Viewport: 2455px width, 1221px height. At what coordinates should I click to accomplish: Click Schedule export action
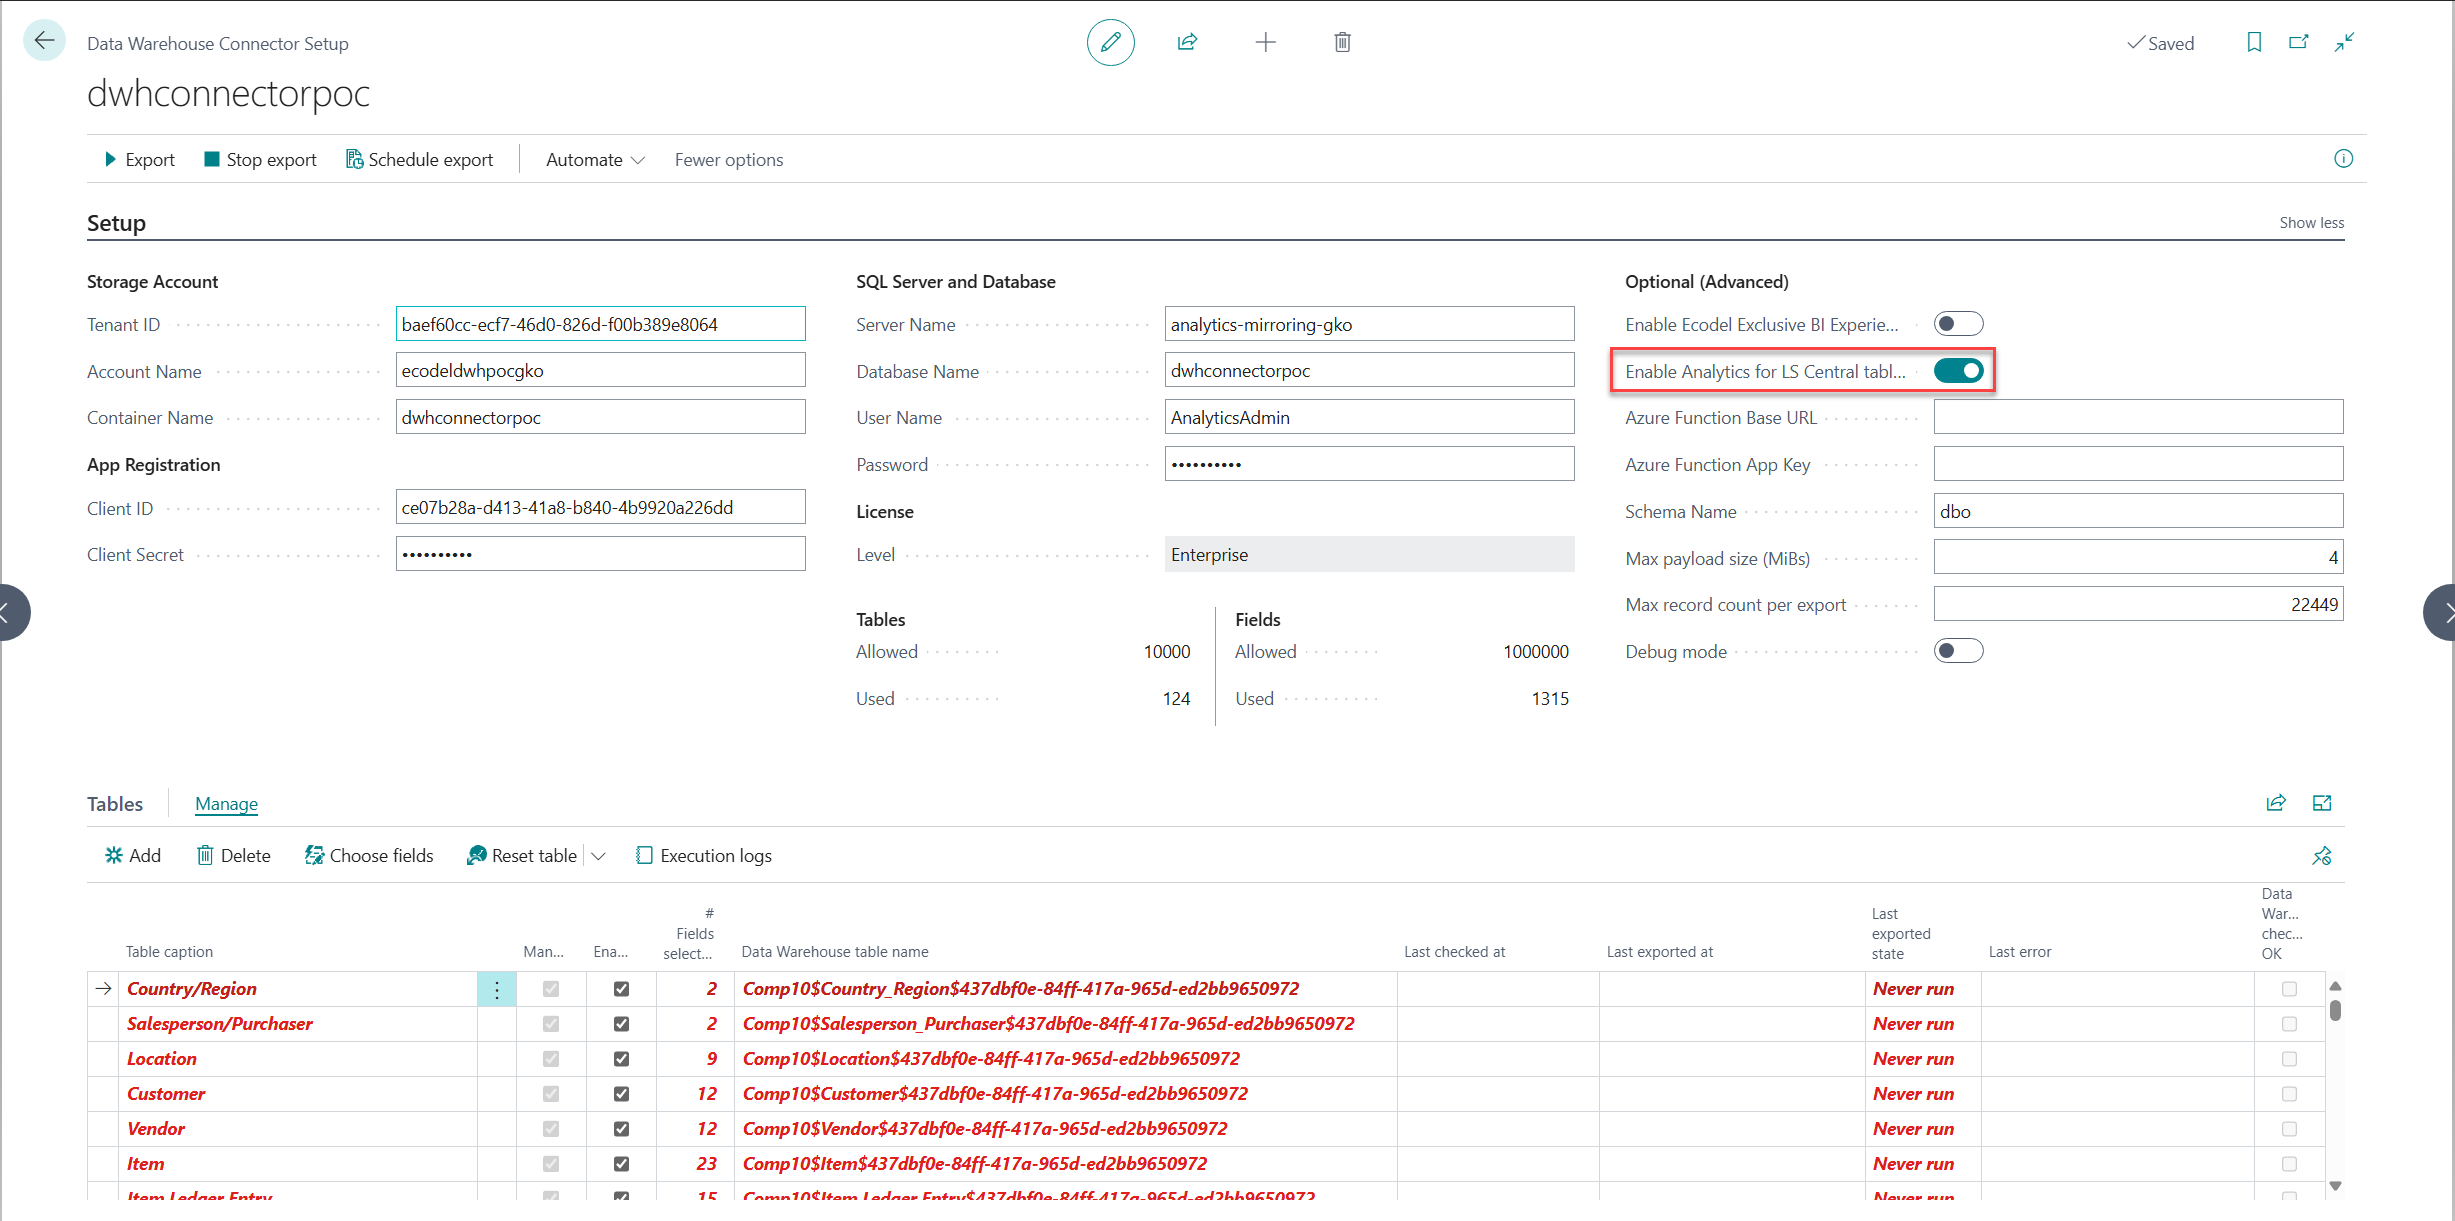[420, 160]
